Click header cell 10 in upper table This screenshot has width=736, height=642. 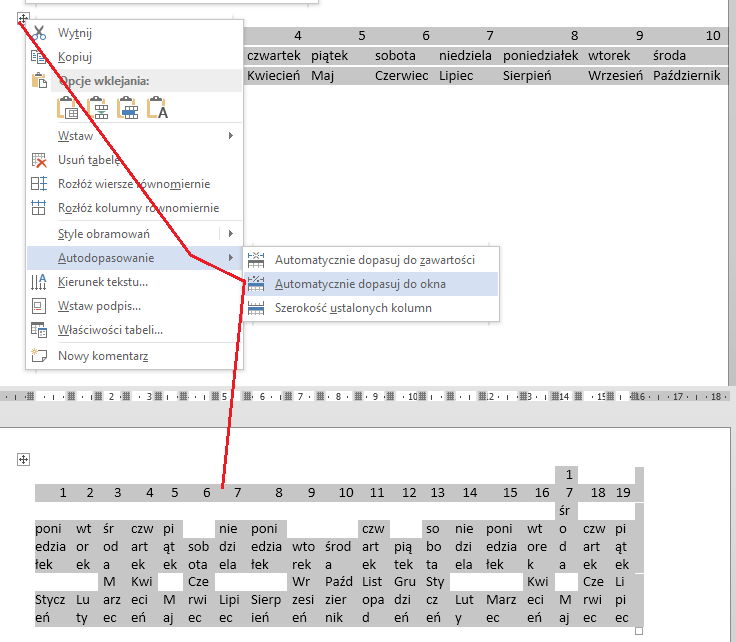click(713, 36)
